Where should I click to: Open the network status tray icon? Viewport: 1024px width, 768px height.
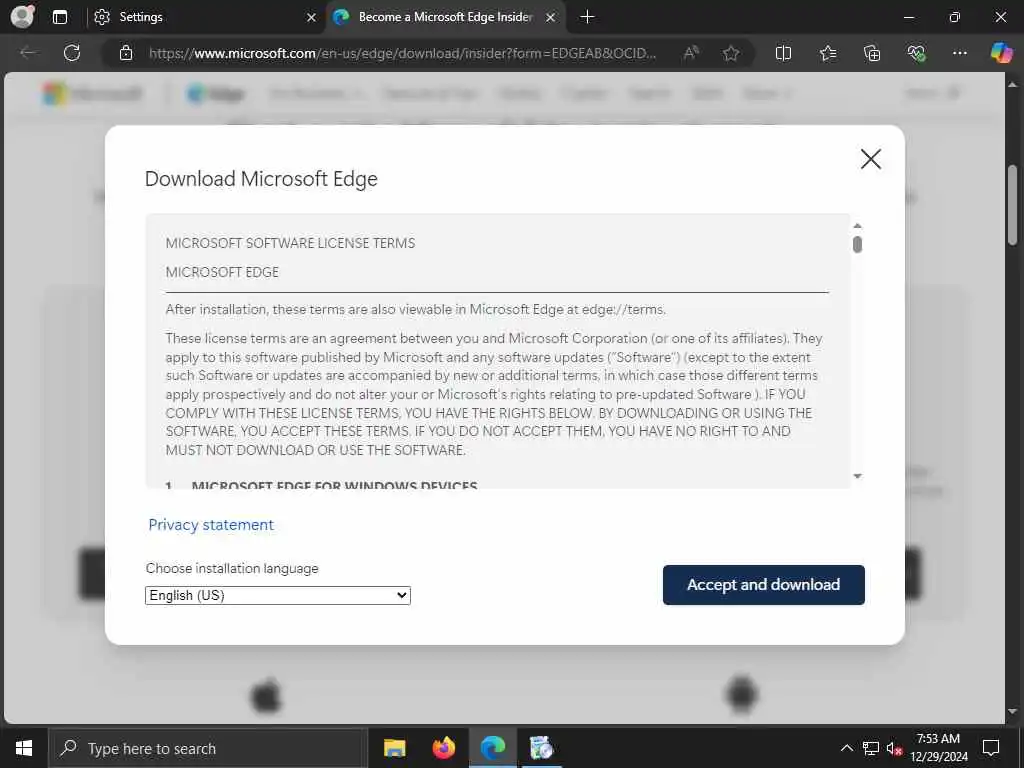(x=871, y=748)
